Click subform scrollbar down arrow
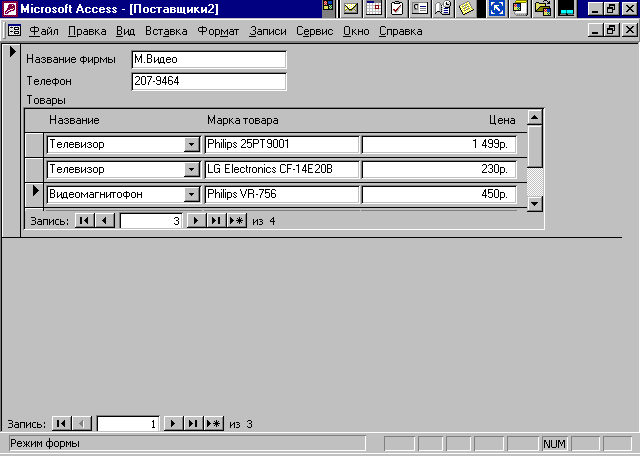640x456 pixels. (x=535, y=203)
